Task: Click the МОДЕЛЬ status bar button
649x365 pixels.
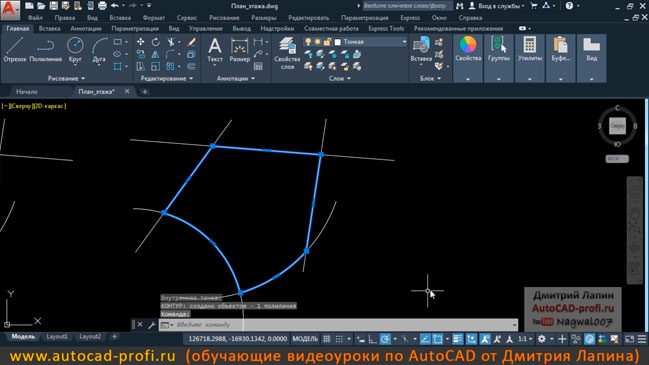Action: coord(305,339)
